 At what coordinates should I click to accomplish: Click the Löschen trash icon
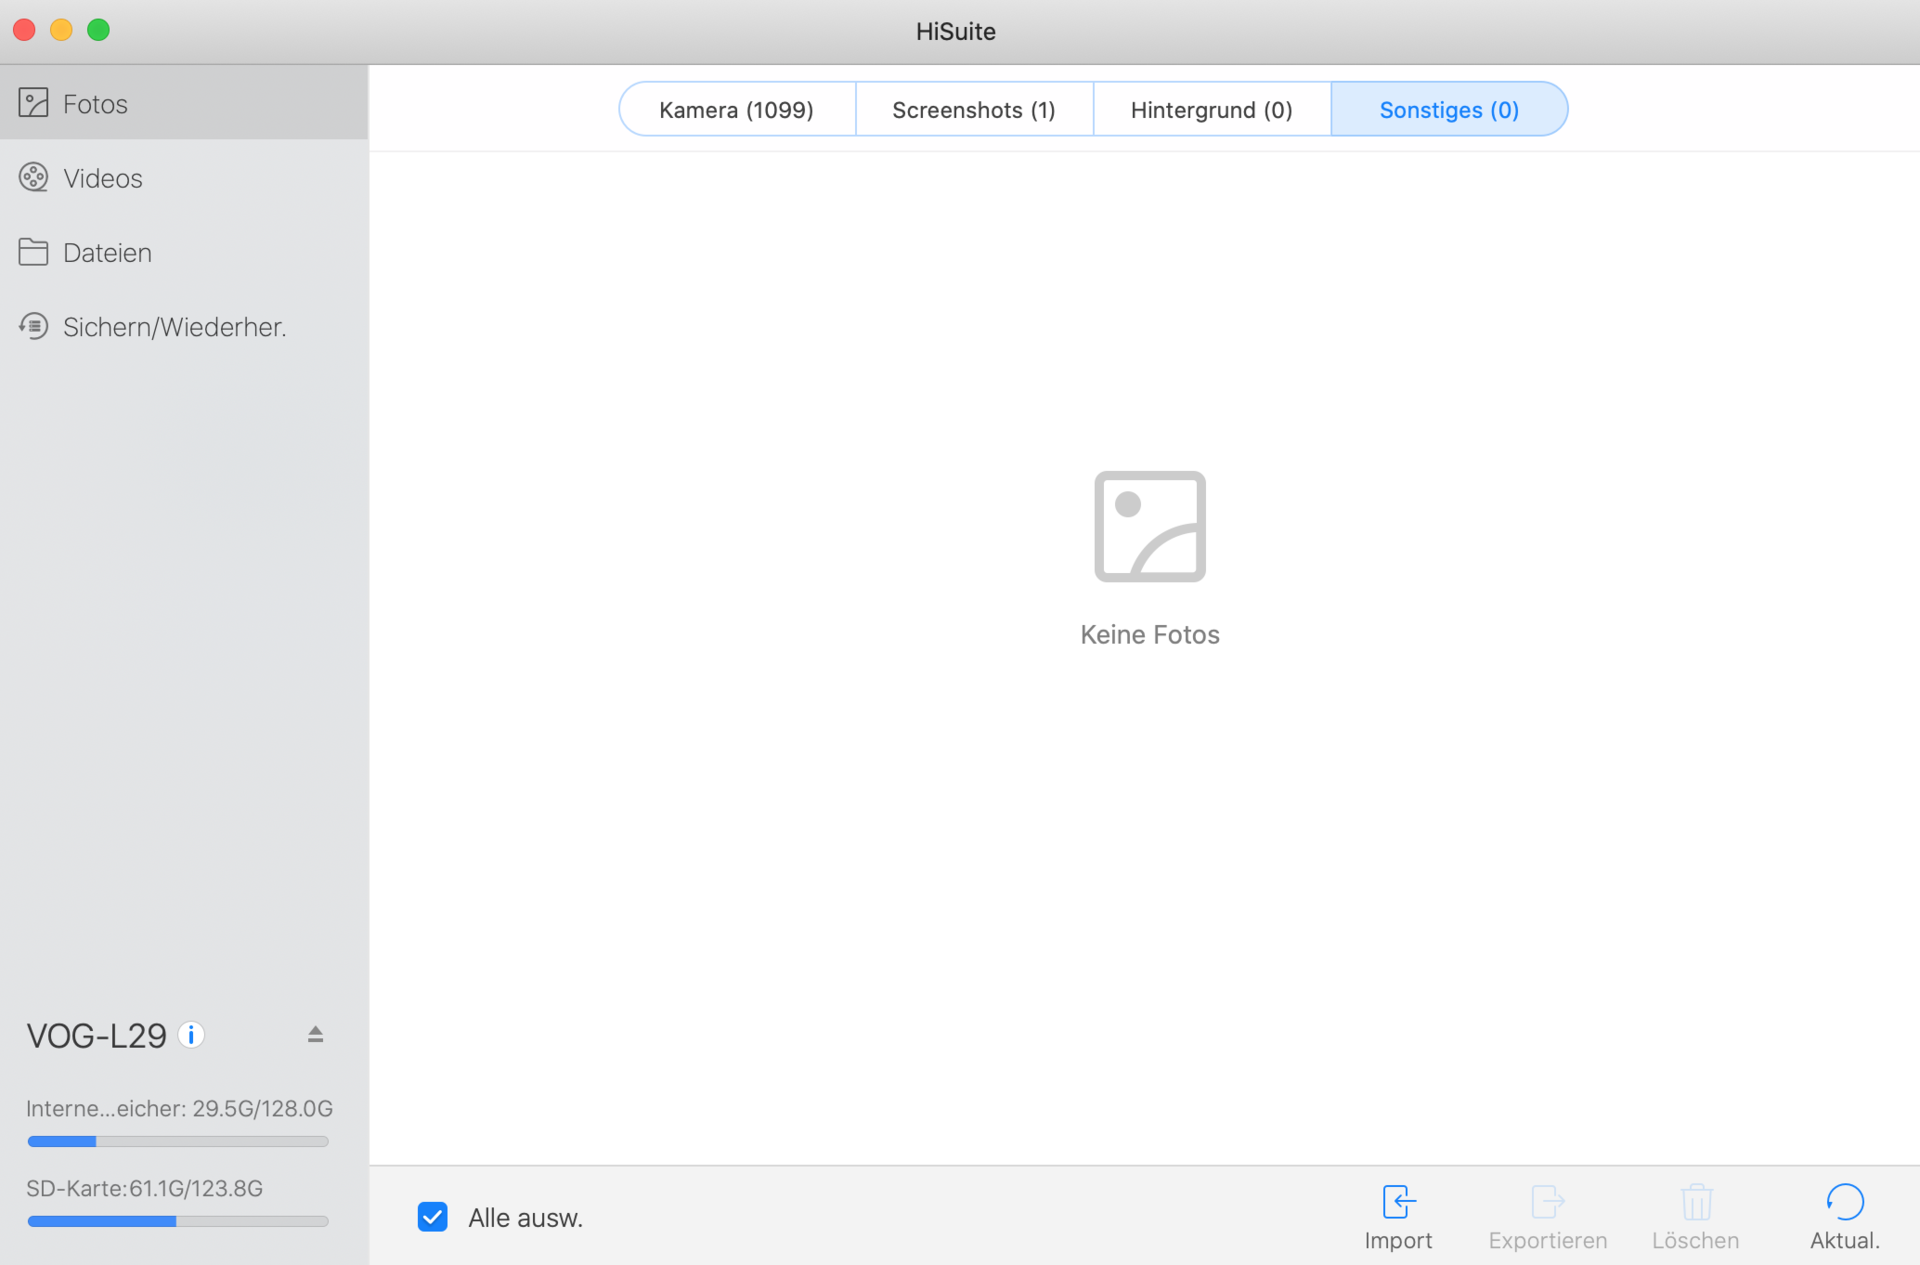coord(1696,1202)
